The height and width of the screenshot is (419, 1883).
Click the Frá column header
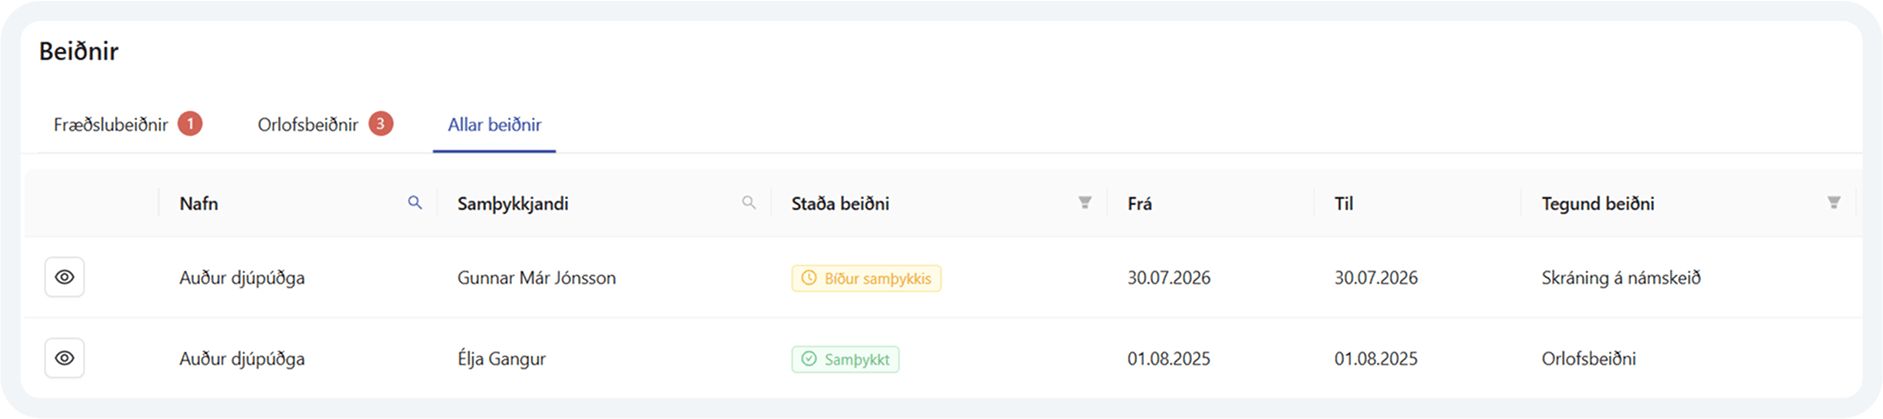point(1140,204)
